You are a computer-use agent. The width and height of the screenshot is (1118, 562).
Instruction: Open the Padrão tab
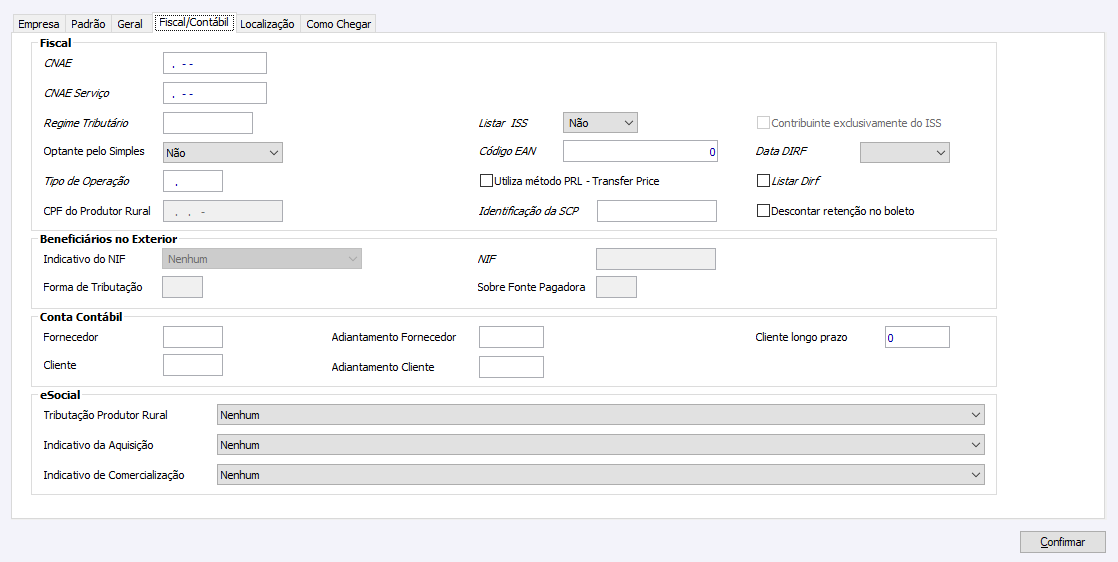point(88,24)
